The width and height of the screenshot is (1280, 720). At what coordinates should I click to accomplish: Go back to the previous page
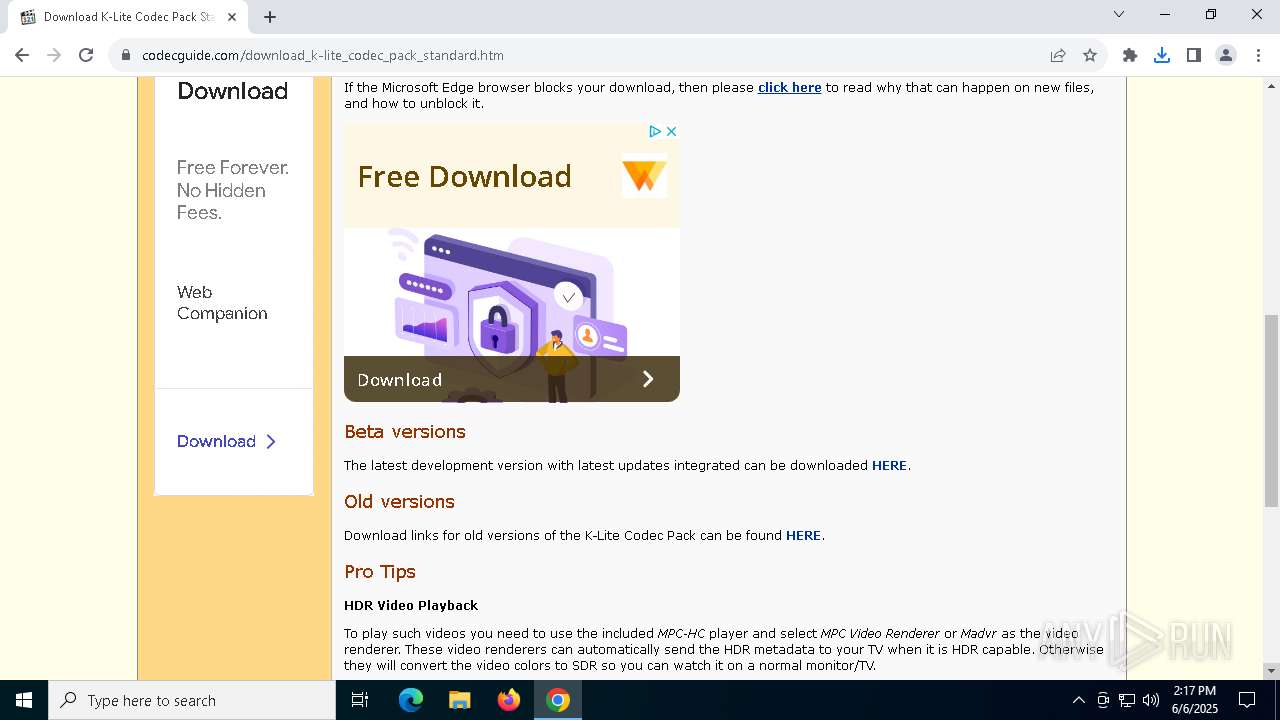coord(22,55)
